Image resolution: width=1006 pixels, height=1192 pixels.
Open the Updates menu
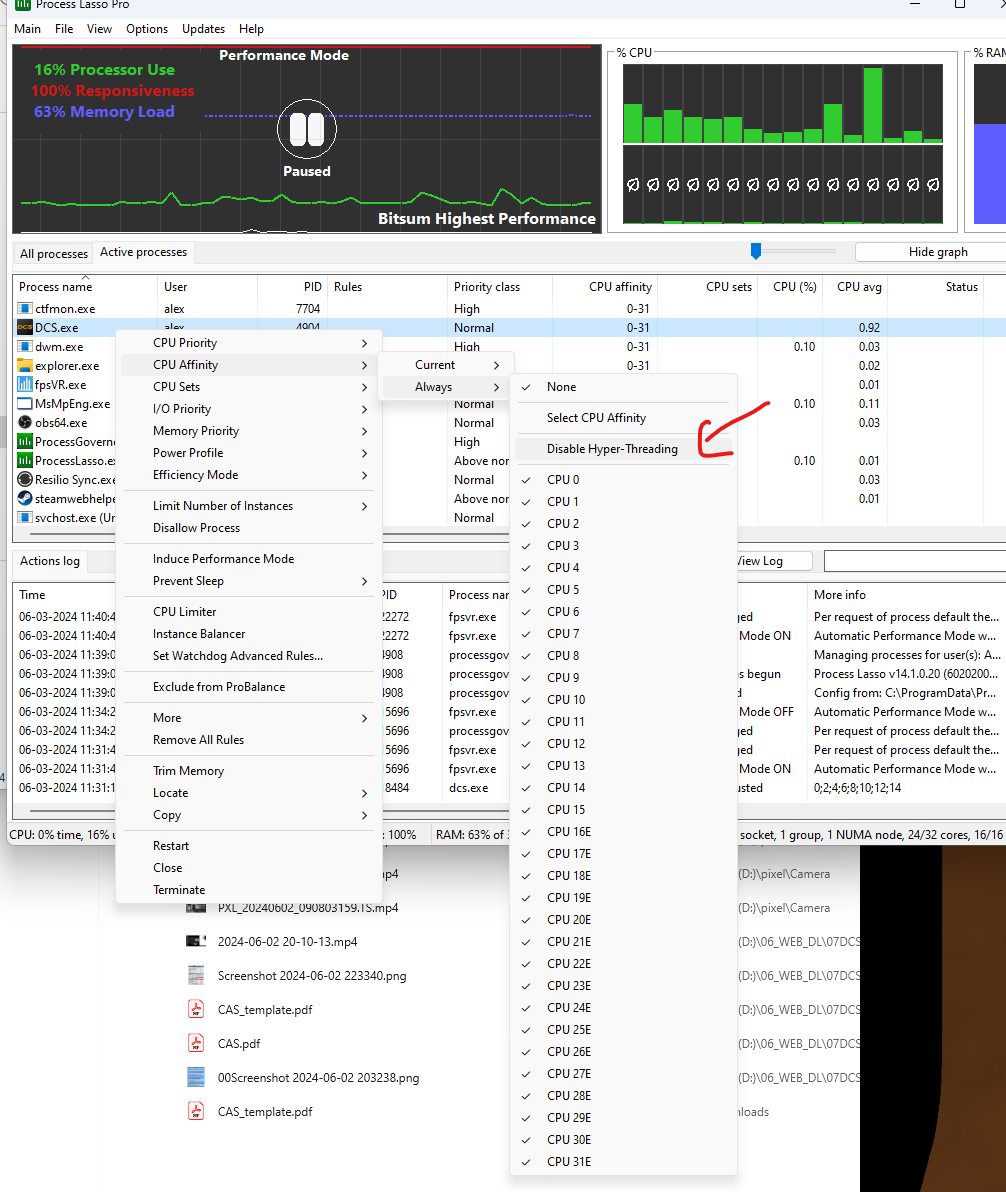(203, 29)
